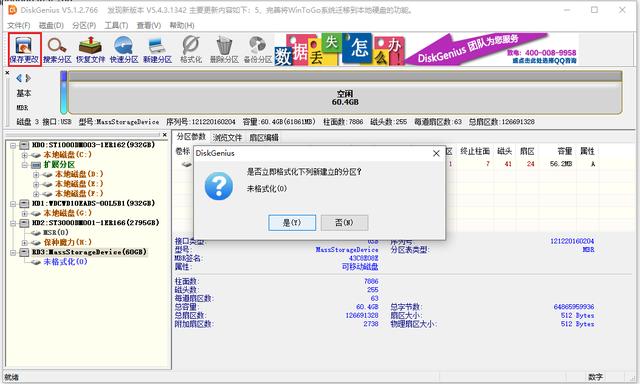Expand the 本地磁盘(F:) tree node
Image resolution: width=640 pixels, height=384 pixels.
point(36,194)
